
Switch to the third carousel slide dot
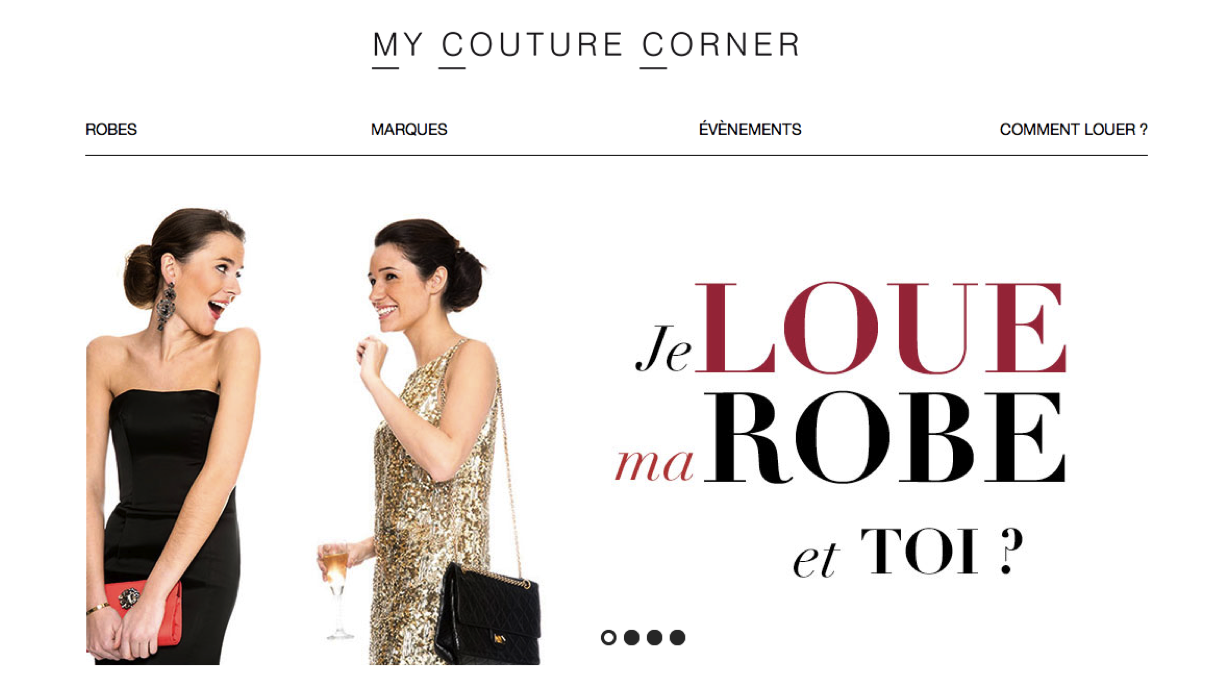point(654,637)
